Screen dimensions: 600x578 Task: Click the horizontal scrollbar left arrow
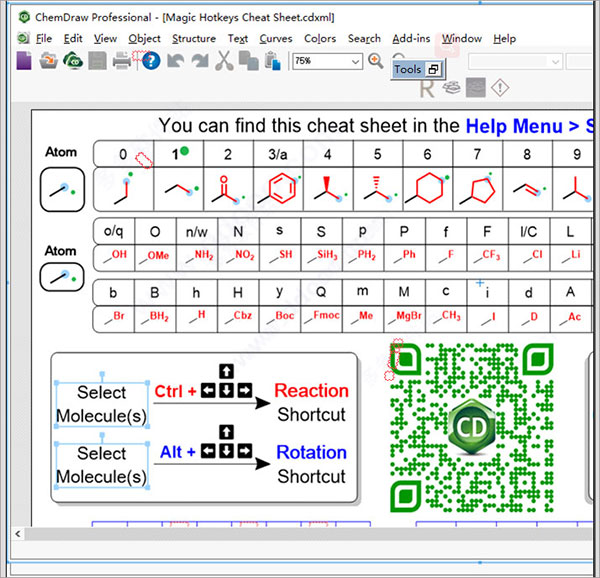click(x=18, y=534)
